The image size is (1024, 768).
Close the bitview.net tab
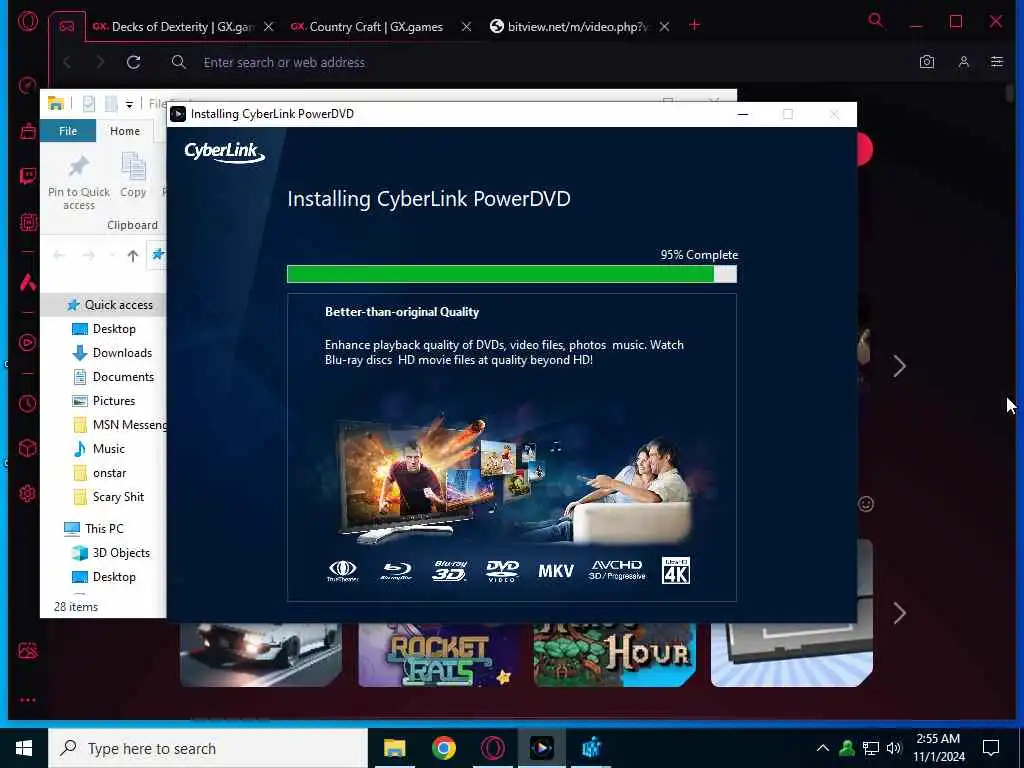664,27
